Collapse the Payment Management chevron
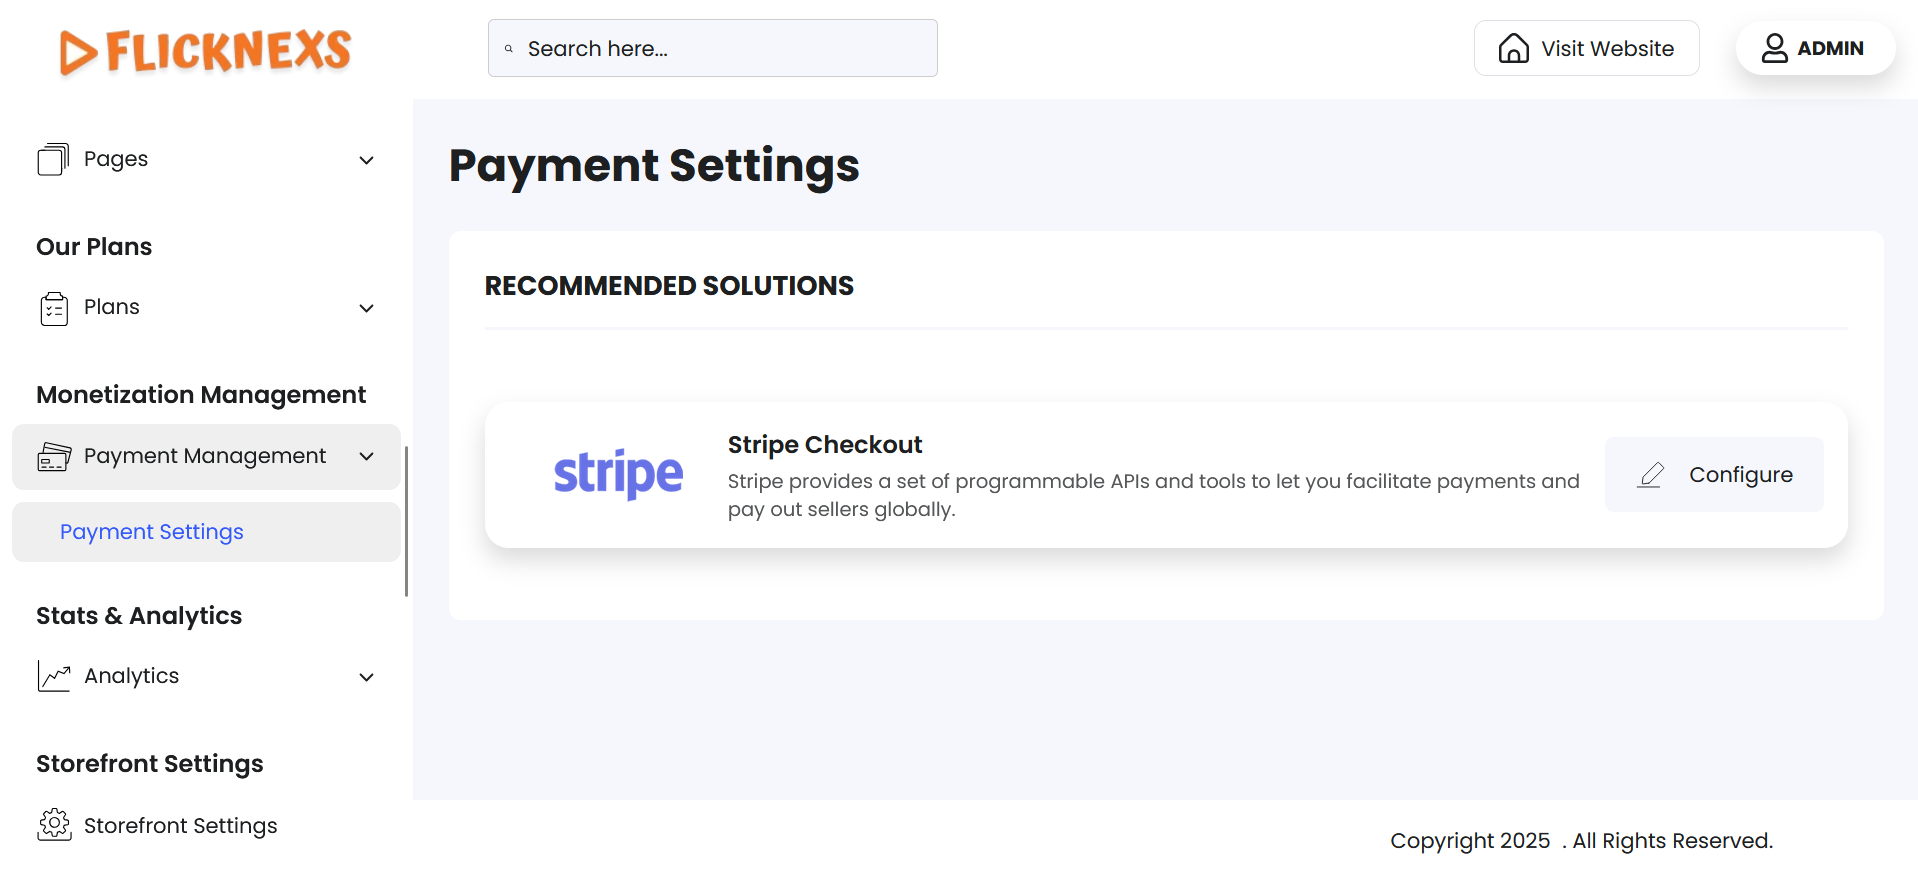1918x874 pixels. (x=367, y=457)
